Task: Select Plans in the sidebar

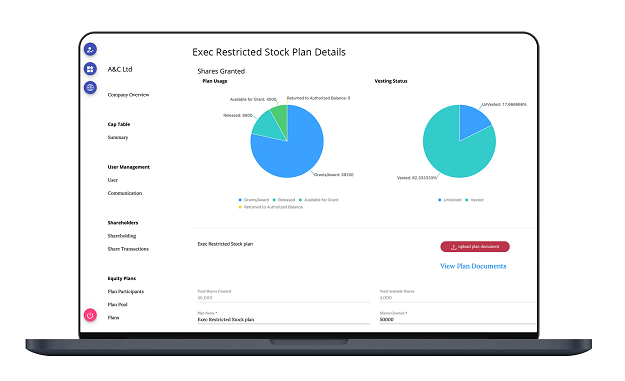Action: pyautogui.click(x=114, y=318)
